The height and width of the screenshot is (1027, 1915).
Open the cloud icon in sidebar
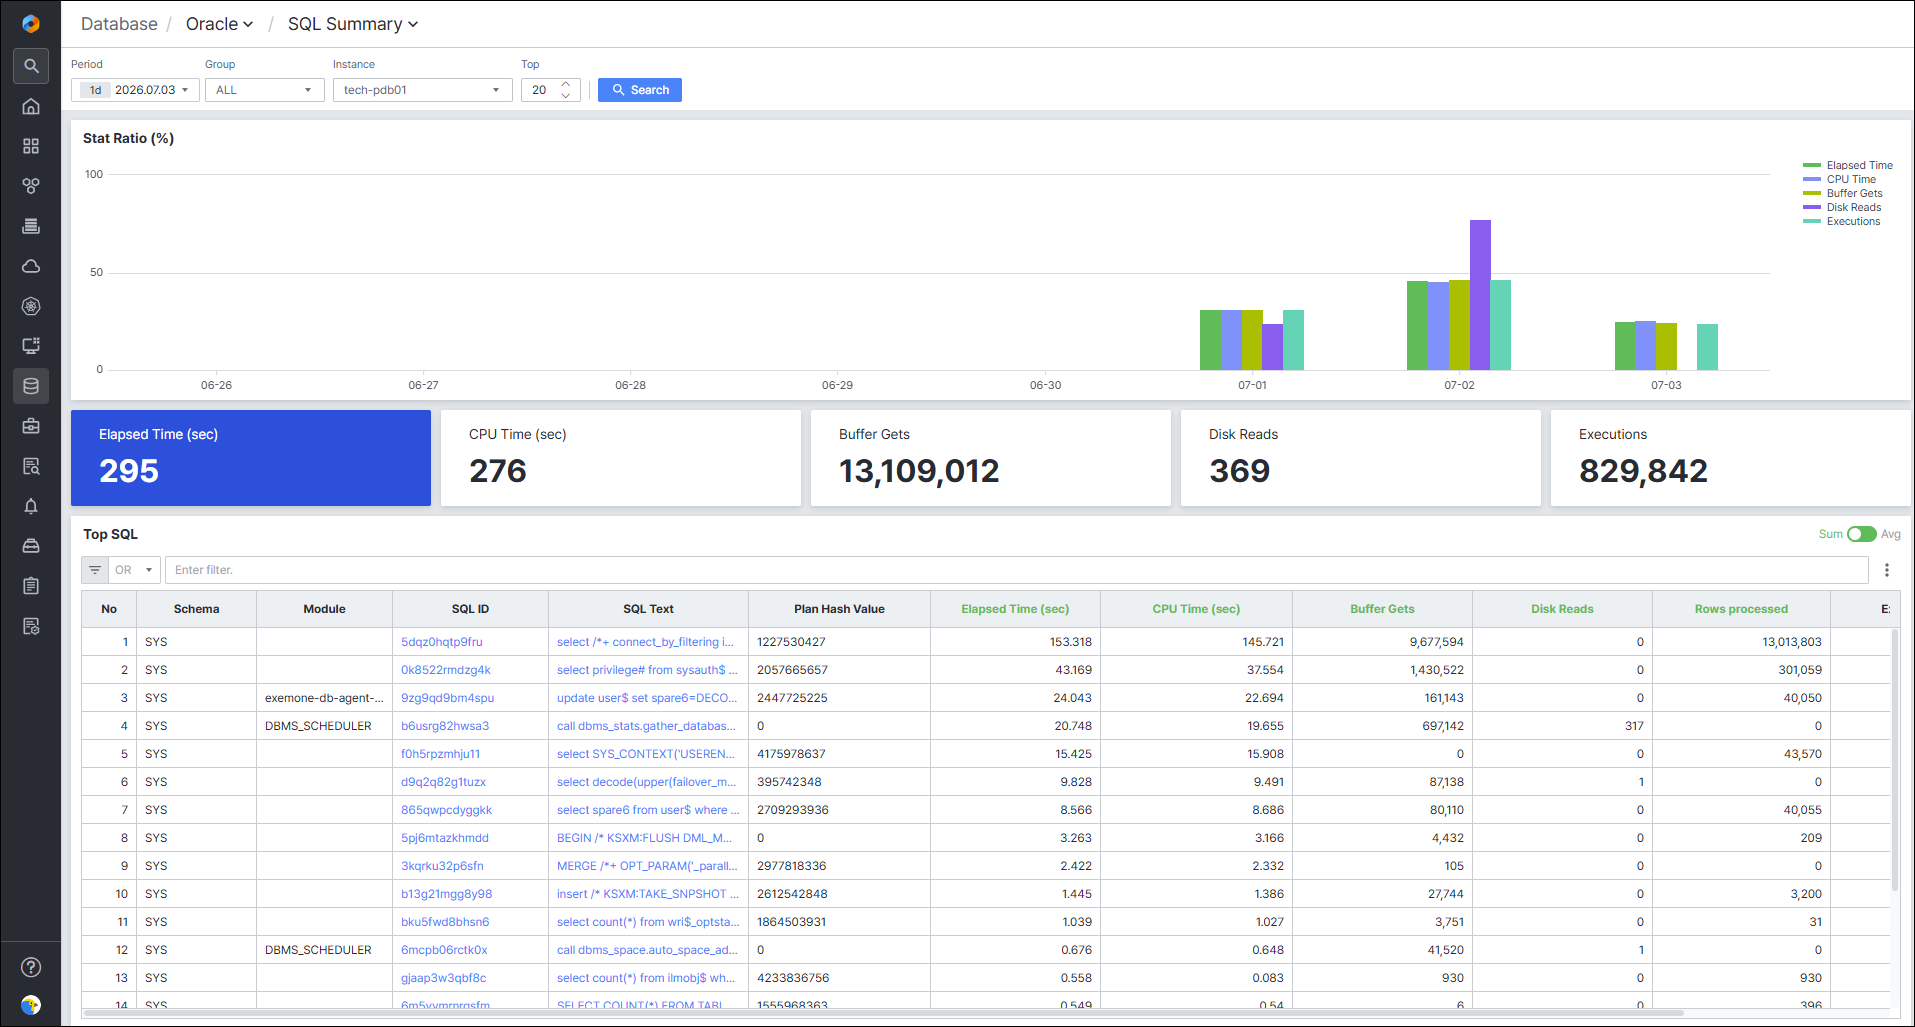[x=31, y=266]
